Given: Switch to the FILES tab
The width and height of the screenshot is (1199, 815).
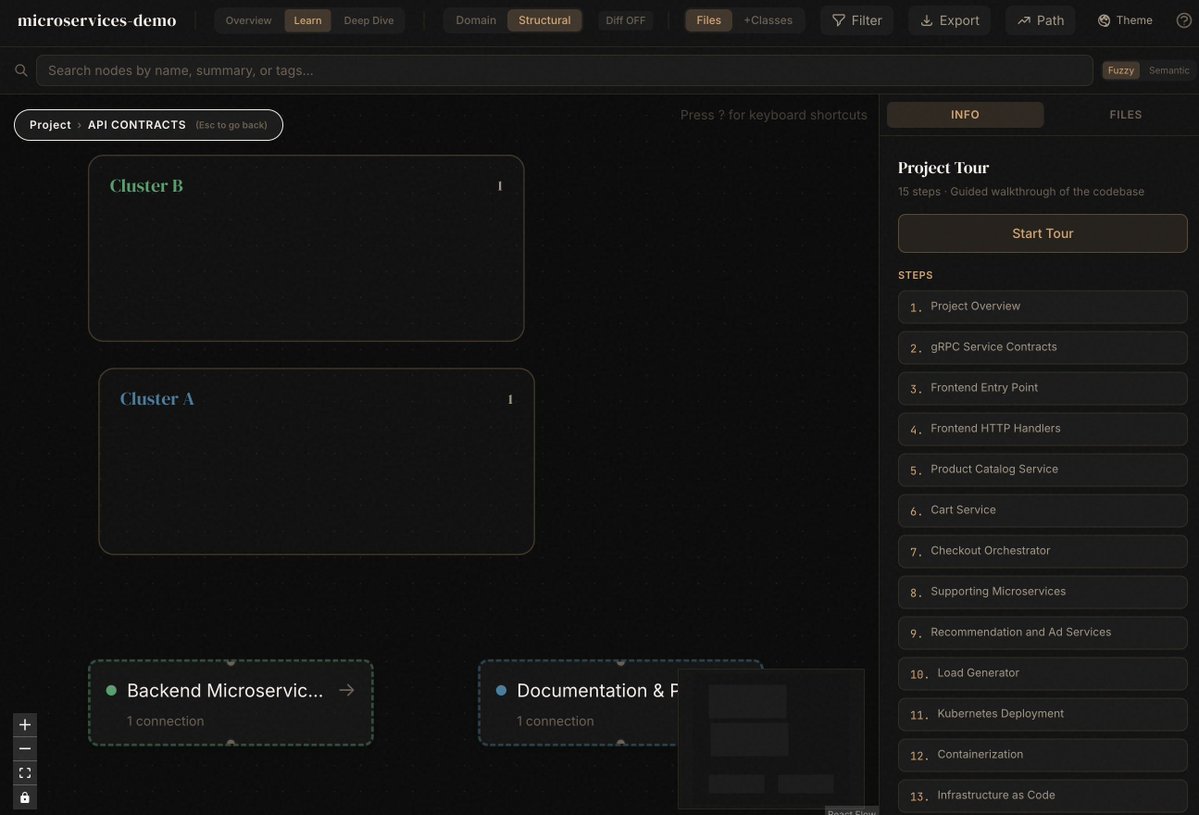Looking at the screenshot, I should [1125, 115].
